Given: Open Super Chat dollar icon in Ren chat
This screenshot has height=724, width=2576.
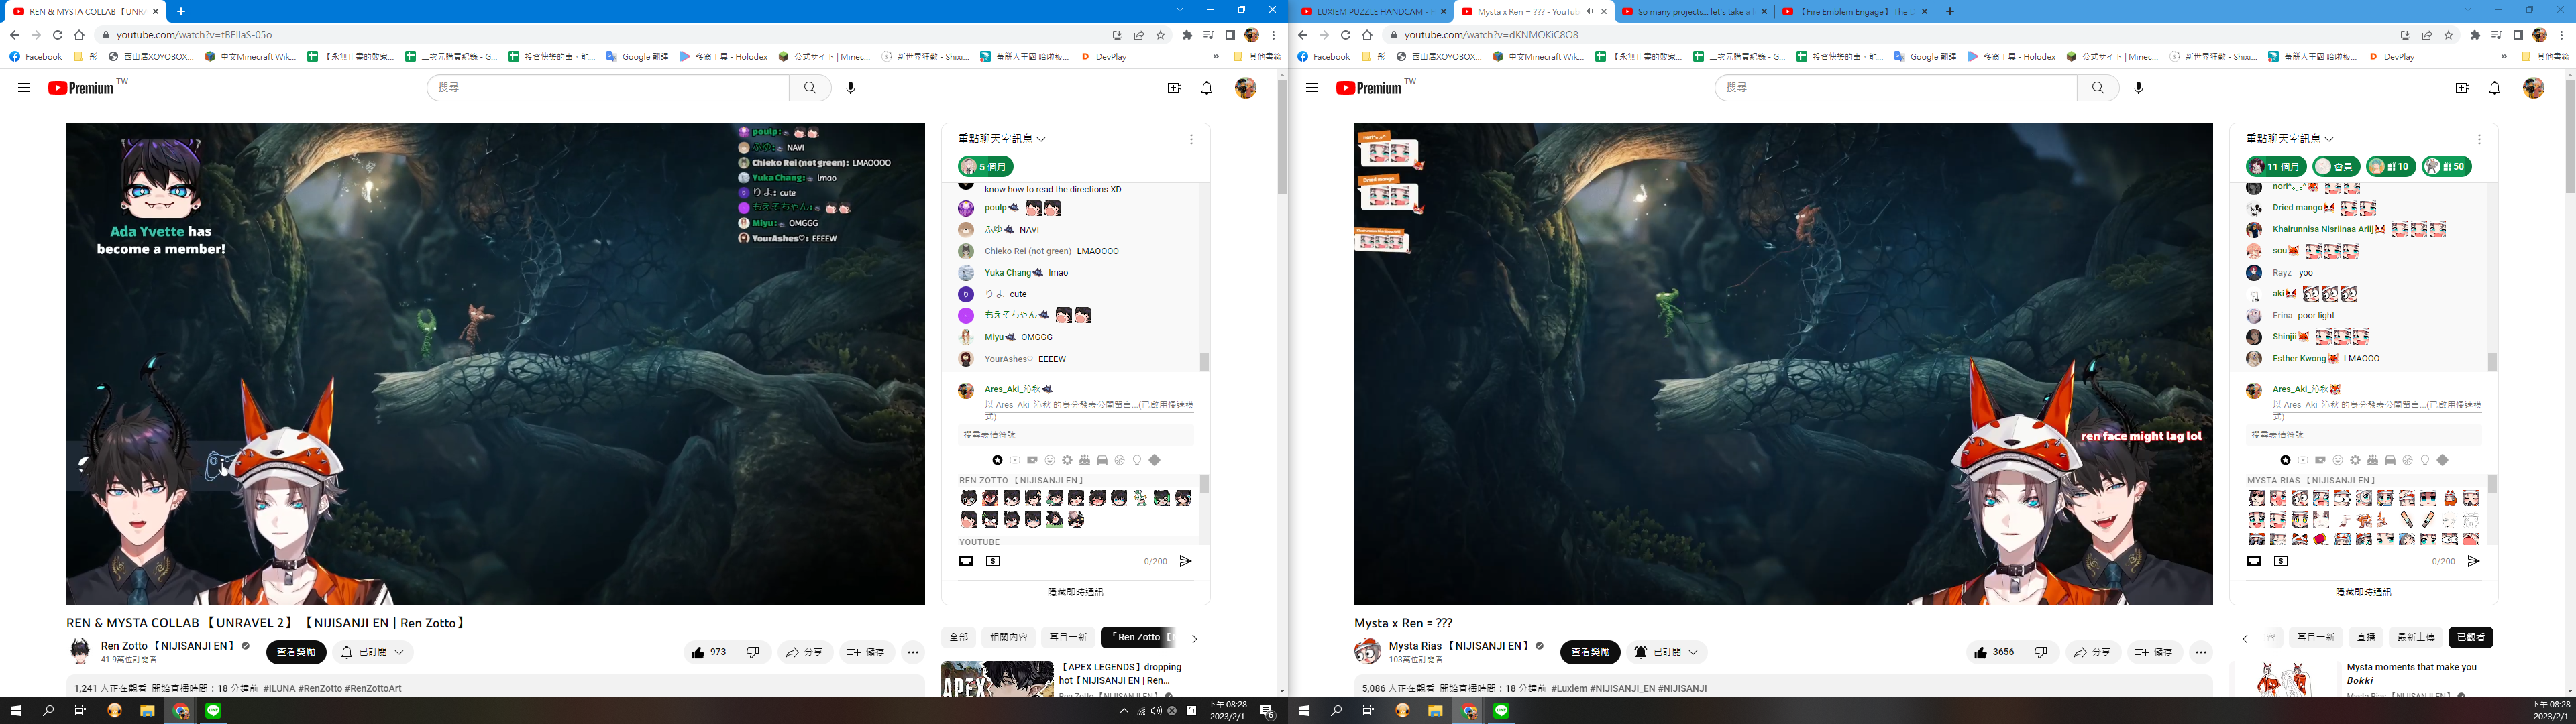Looking at the screenshot, I should coord(993,562).
